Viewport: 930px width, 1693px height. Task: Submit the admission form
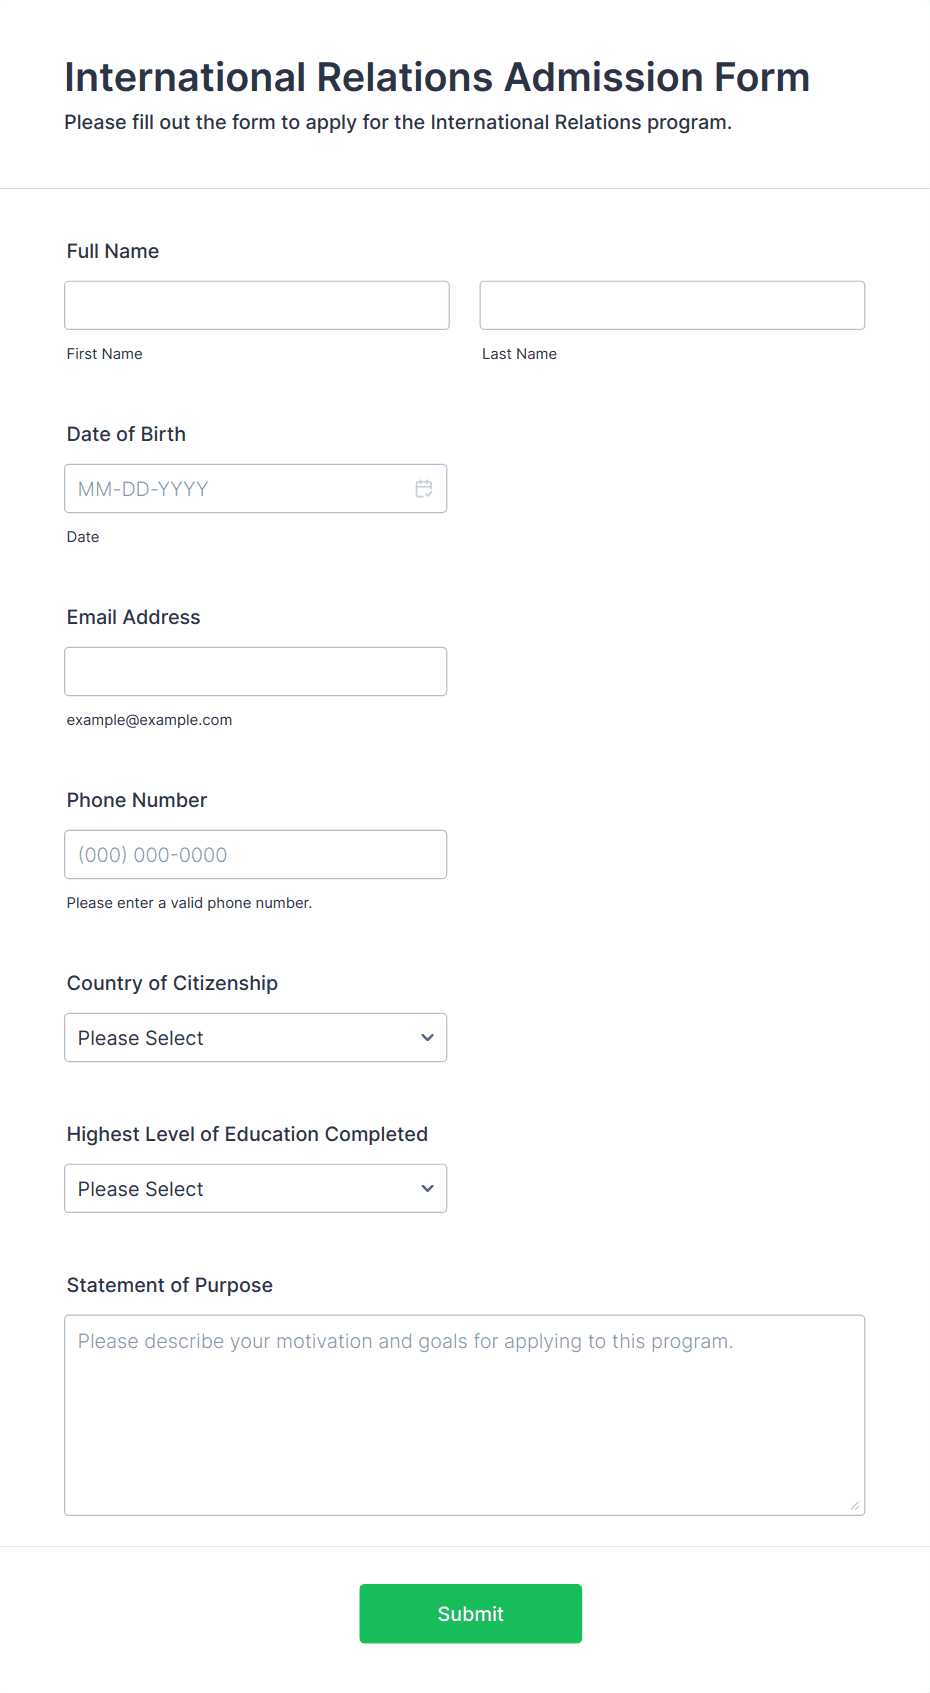[471, 1614]
